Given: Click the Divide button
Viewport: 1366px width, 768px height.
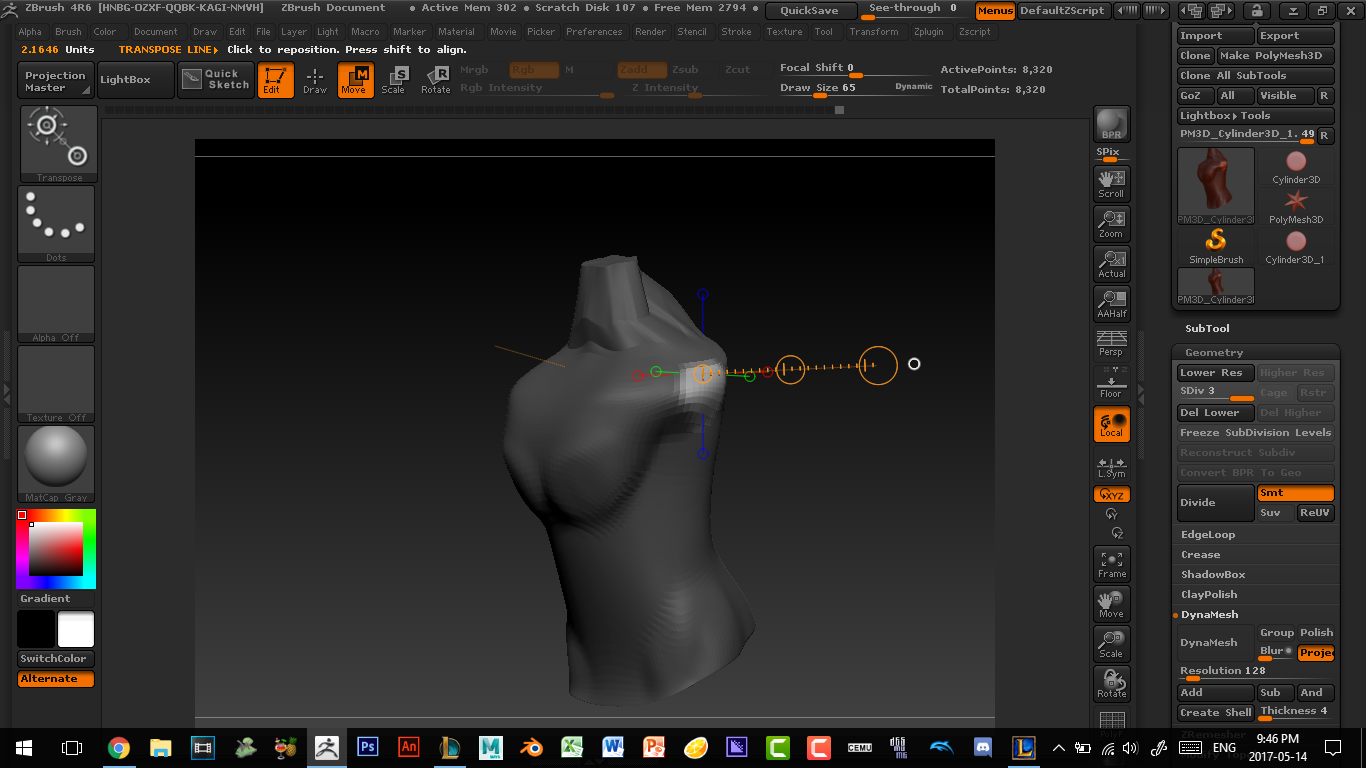Looking at the screenshot, I should [x=1215, y=503].
